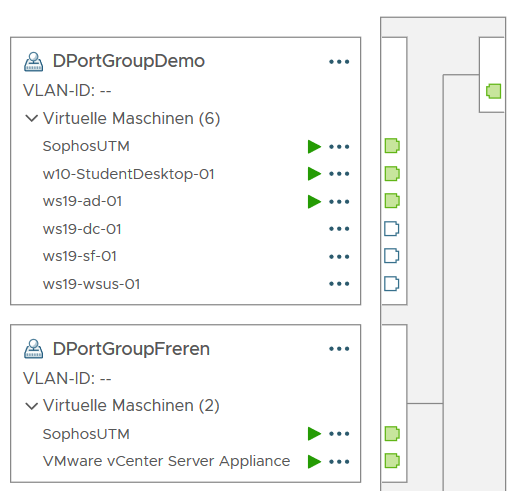The height and width of the screenshot is (491, 513).
Task: Select w10-StudentDesktop-01 virtual machine entry
Action: pos(128,174)
